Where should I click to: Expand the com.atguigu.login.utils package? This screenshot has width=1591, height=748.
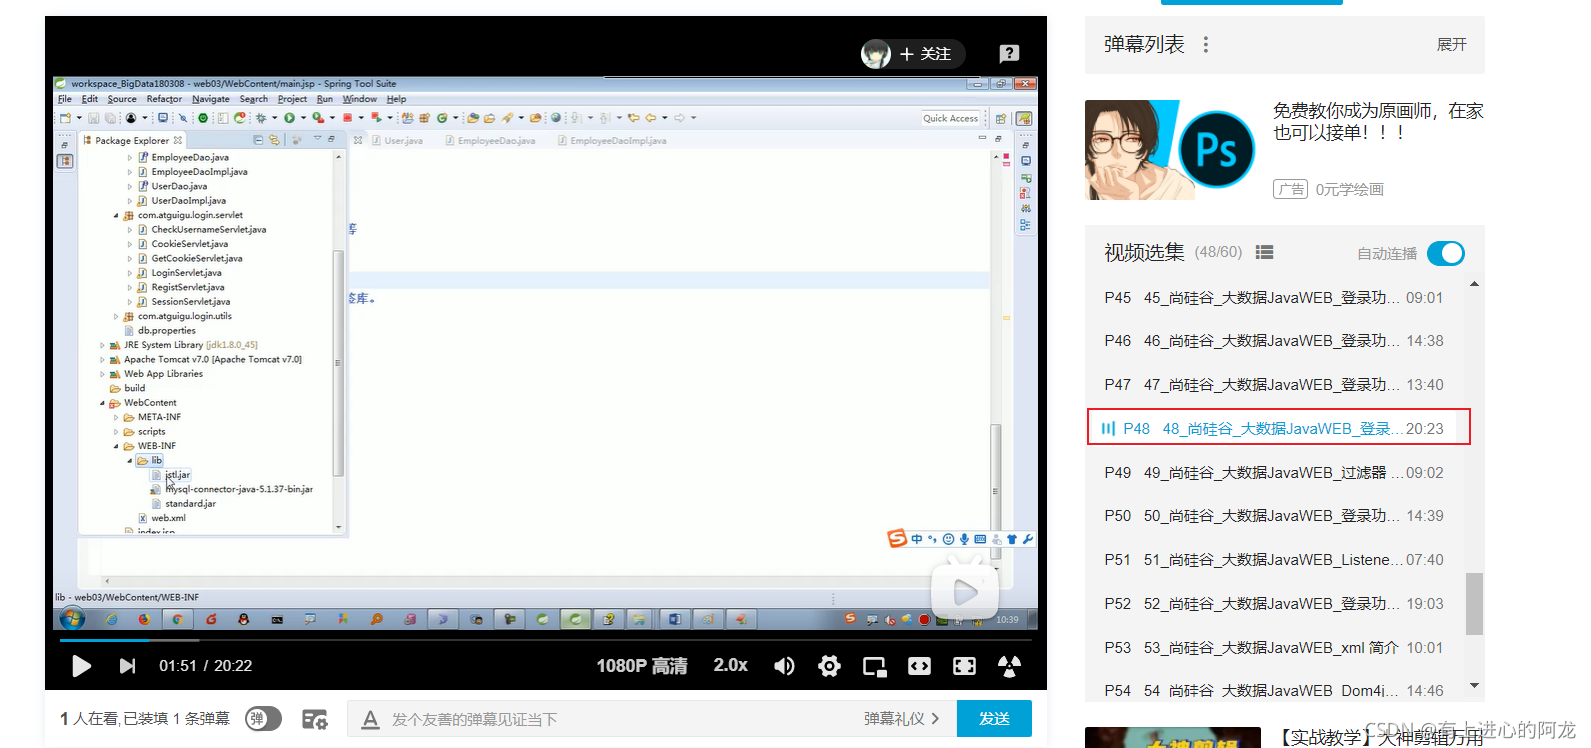pos(116,317)
